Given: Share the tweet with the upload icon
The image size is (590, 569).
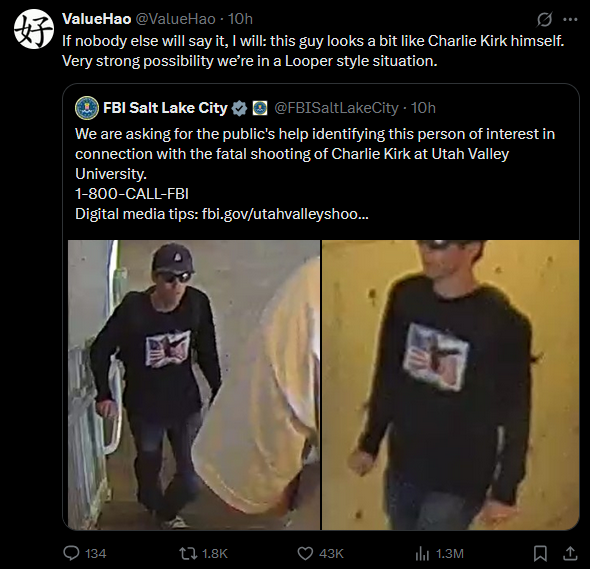Looking at the screenshot, I should pos(570,553).
